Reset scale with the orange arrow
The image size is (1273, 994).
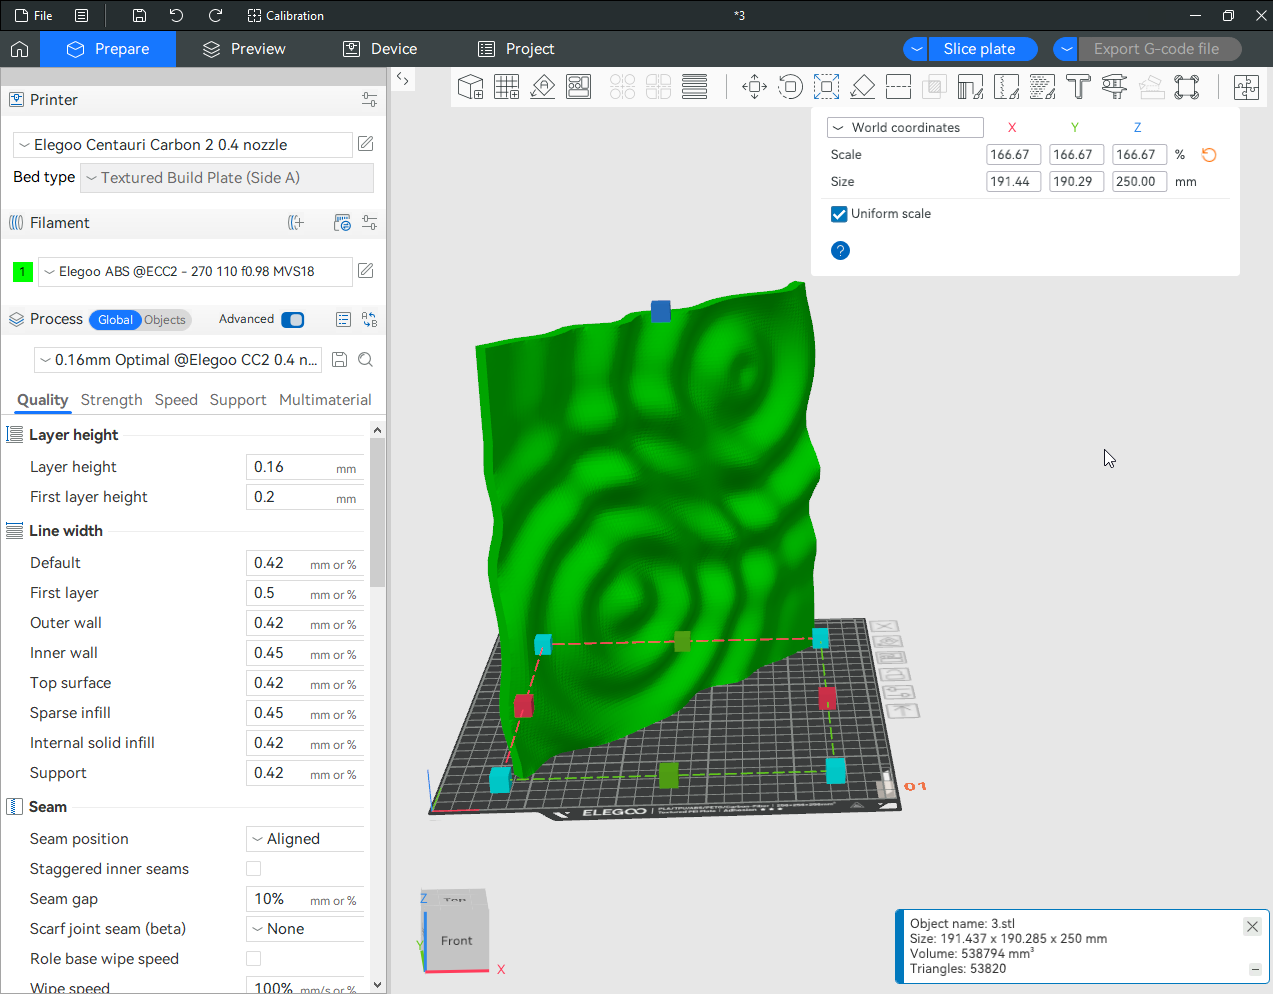click(x=1209, y=155)
